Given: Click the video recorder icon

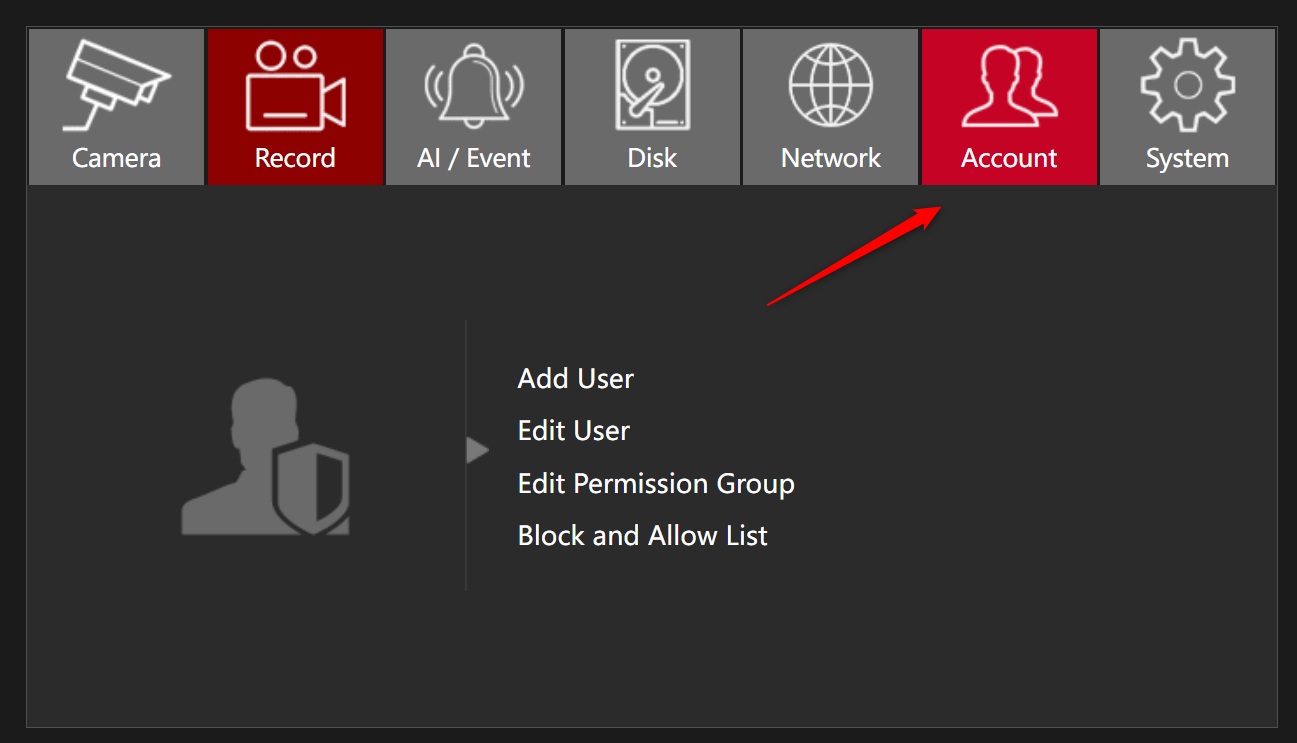Looking at the screenshot, I should pos(295,86).
